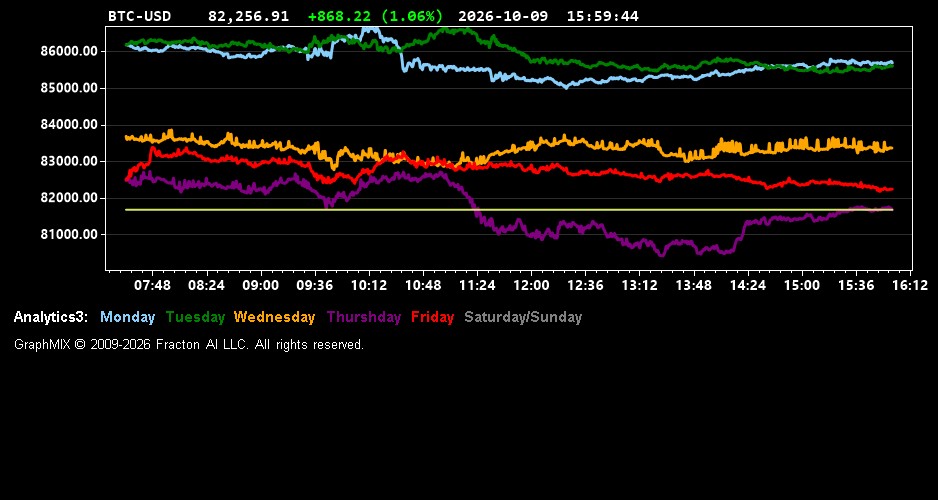The image size is (938, 500).
Task: Click the 13:12 time axis label
Action: click(639, 285)
